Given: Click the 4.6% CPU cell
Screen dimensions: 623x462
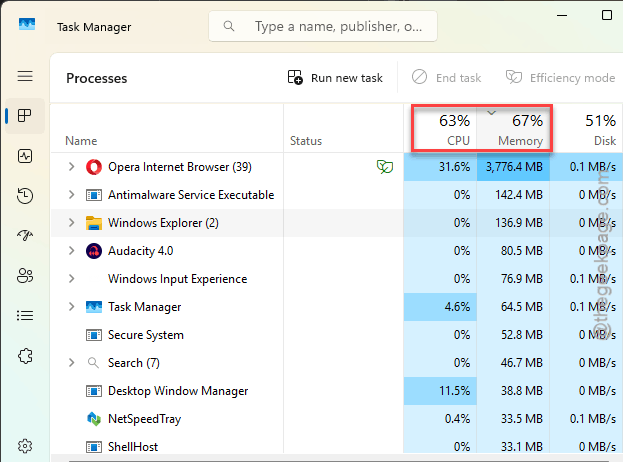Looking at the screenshot, I should coord(440,307).
